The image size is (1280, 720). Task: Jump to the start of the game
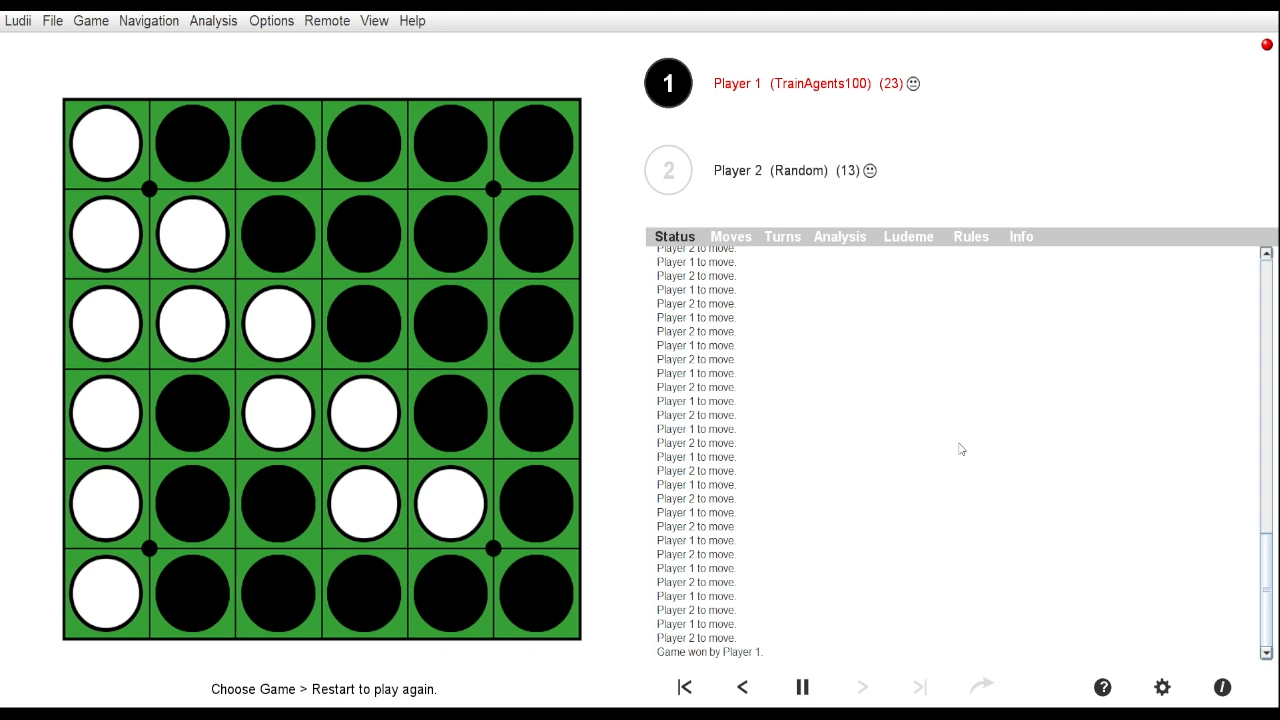coord(685,687)
